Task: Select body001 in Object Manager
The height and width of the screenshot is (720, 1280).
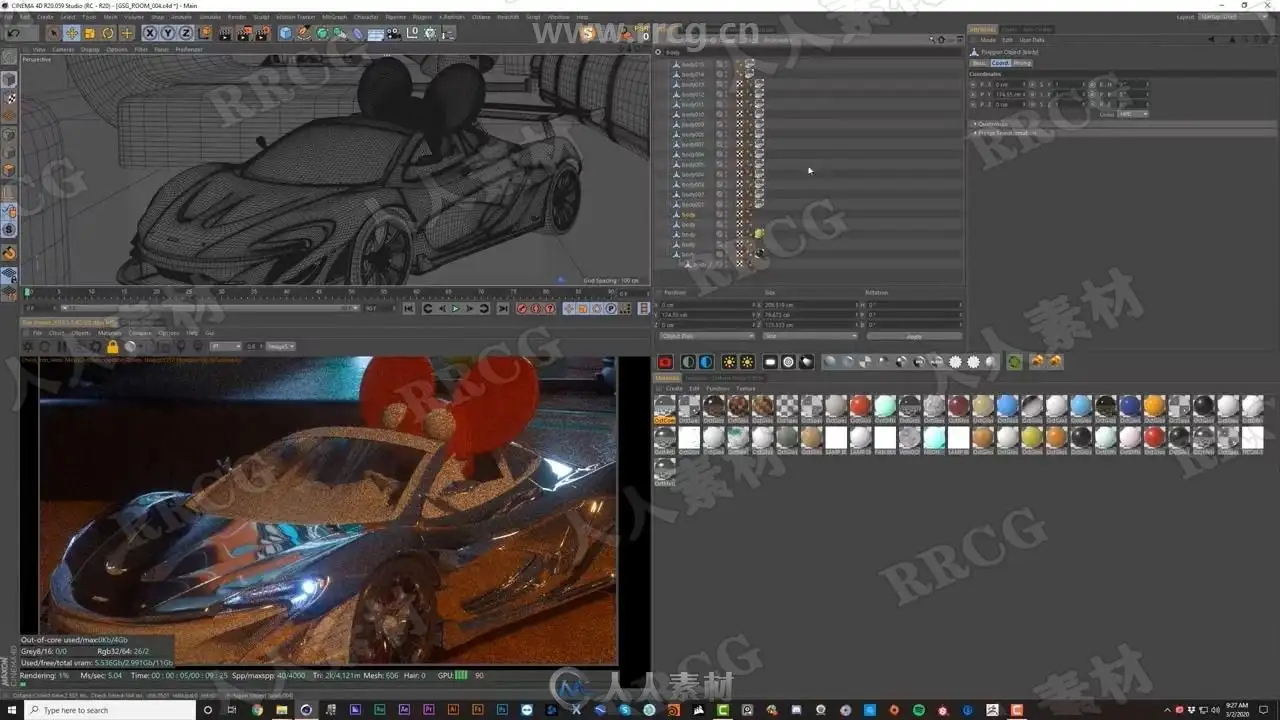Action: (692, 204)
